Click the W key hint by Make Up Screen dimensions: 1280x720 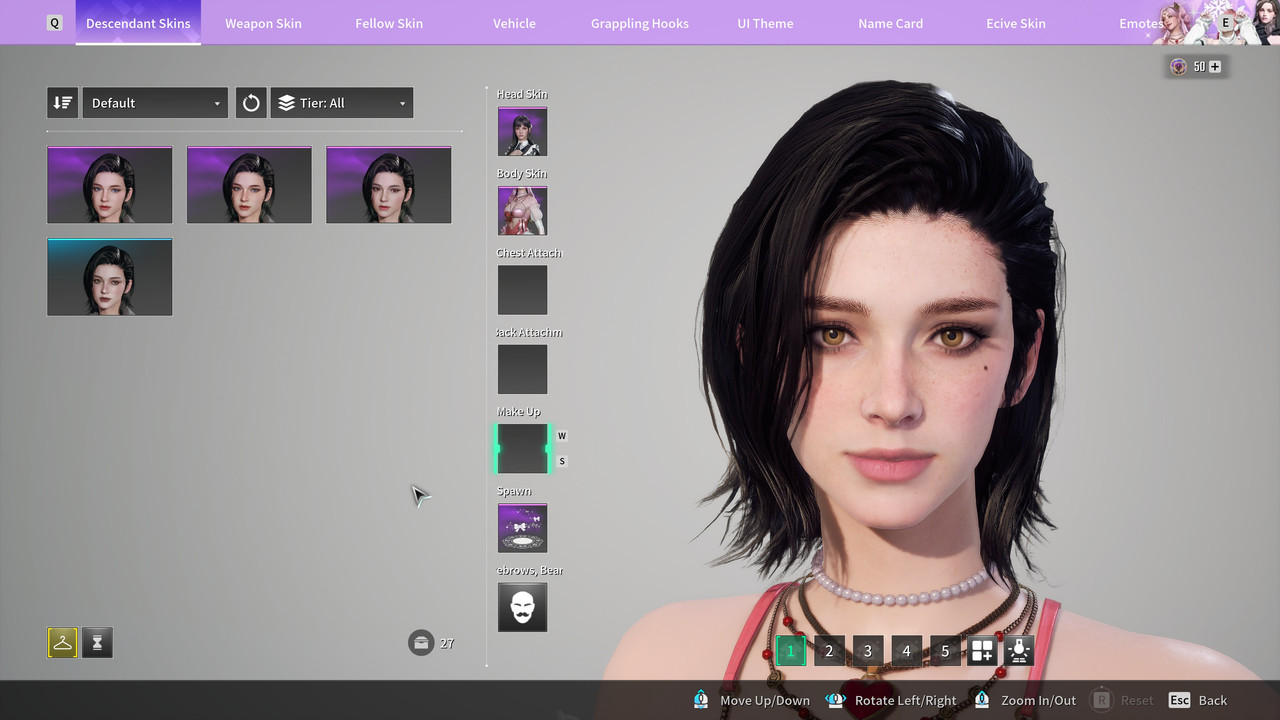(x=562, y=436)
